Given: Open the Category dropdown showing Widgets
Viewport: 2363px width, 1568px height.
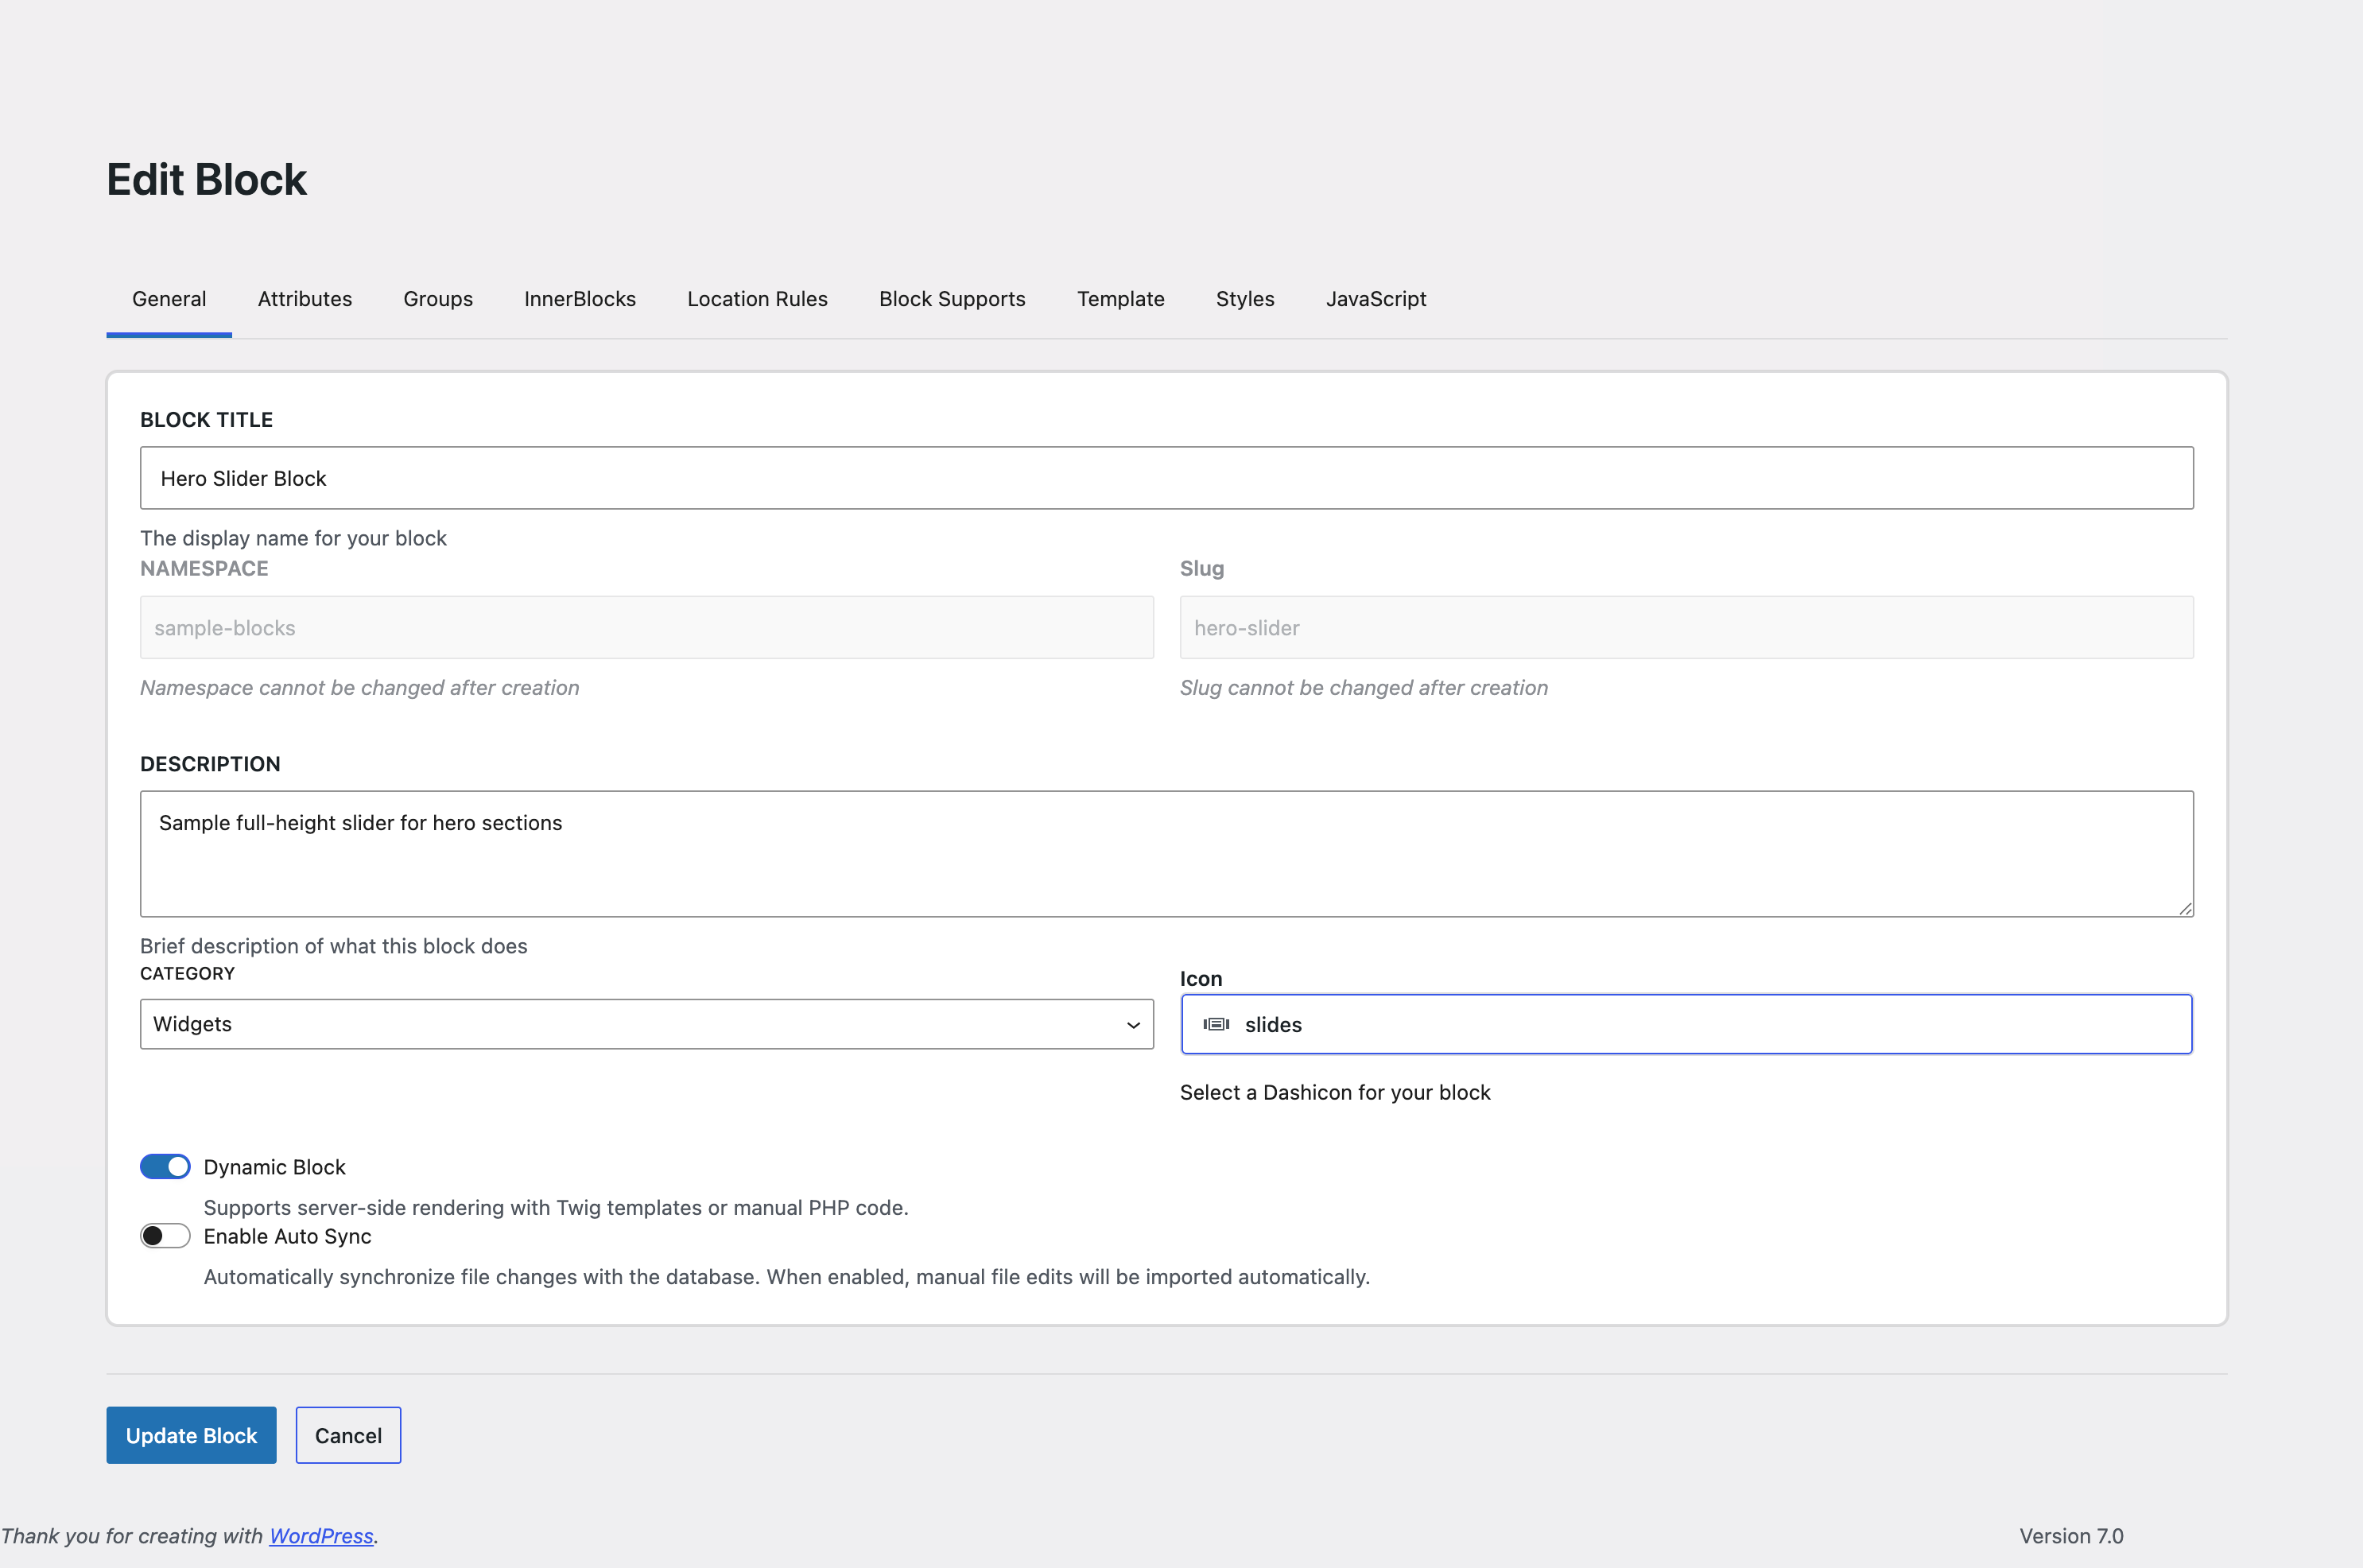Looking at the screenshot, I should pos(646,1024).
